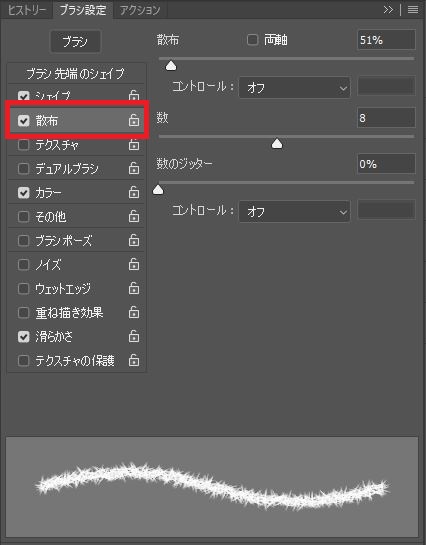Switch to the ヒストリー tab
Image resolution: width=426 pixels, height=545 pixels.
point(27,10)
